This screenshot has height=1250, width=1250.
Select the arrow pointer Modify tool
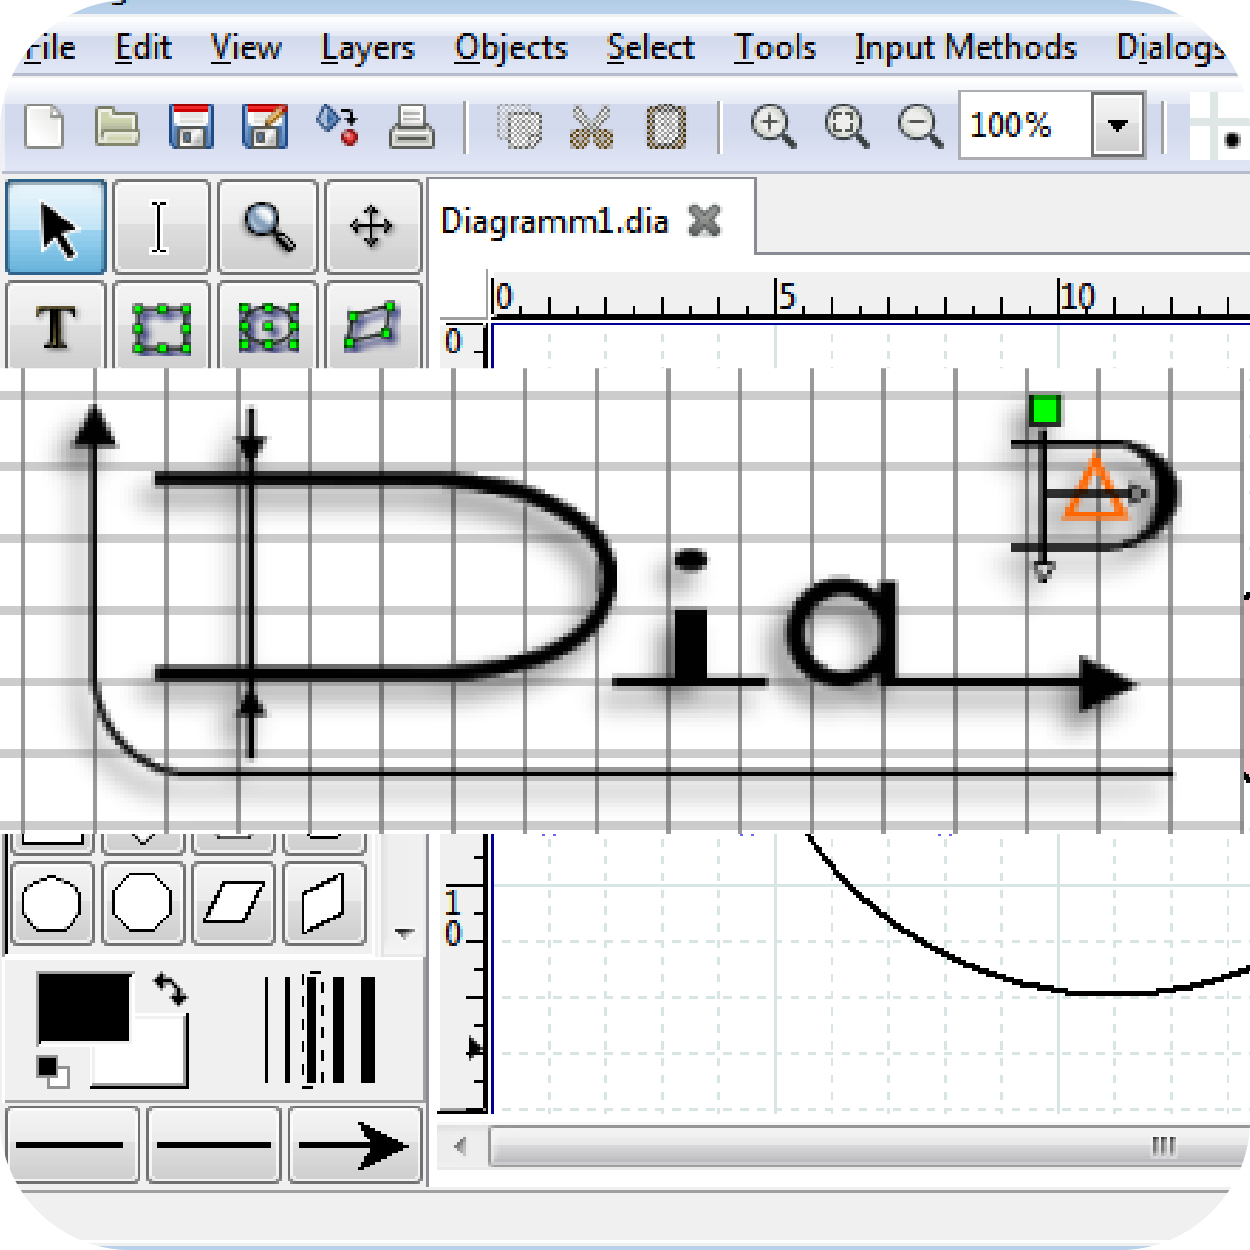pos(57,228)
